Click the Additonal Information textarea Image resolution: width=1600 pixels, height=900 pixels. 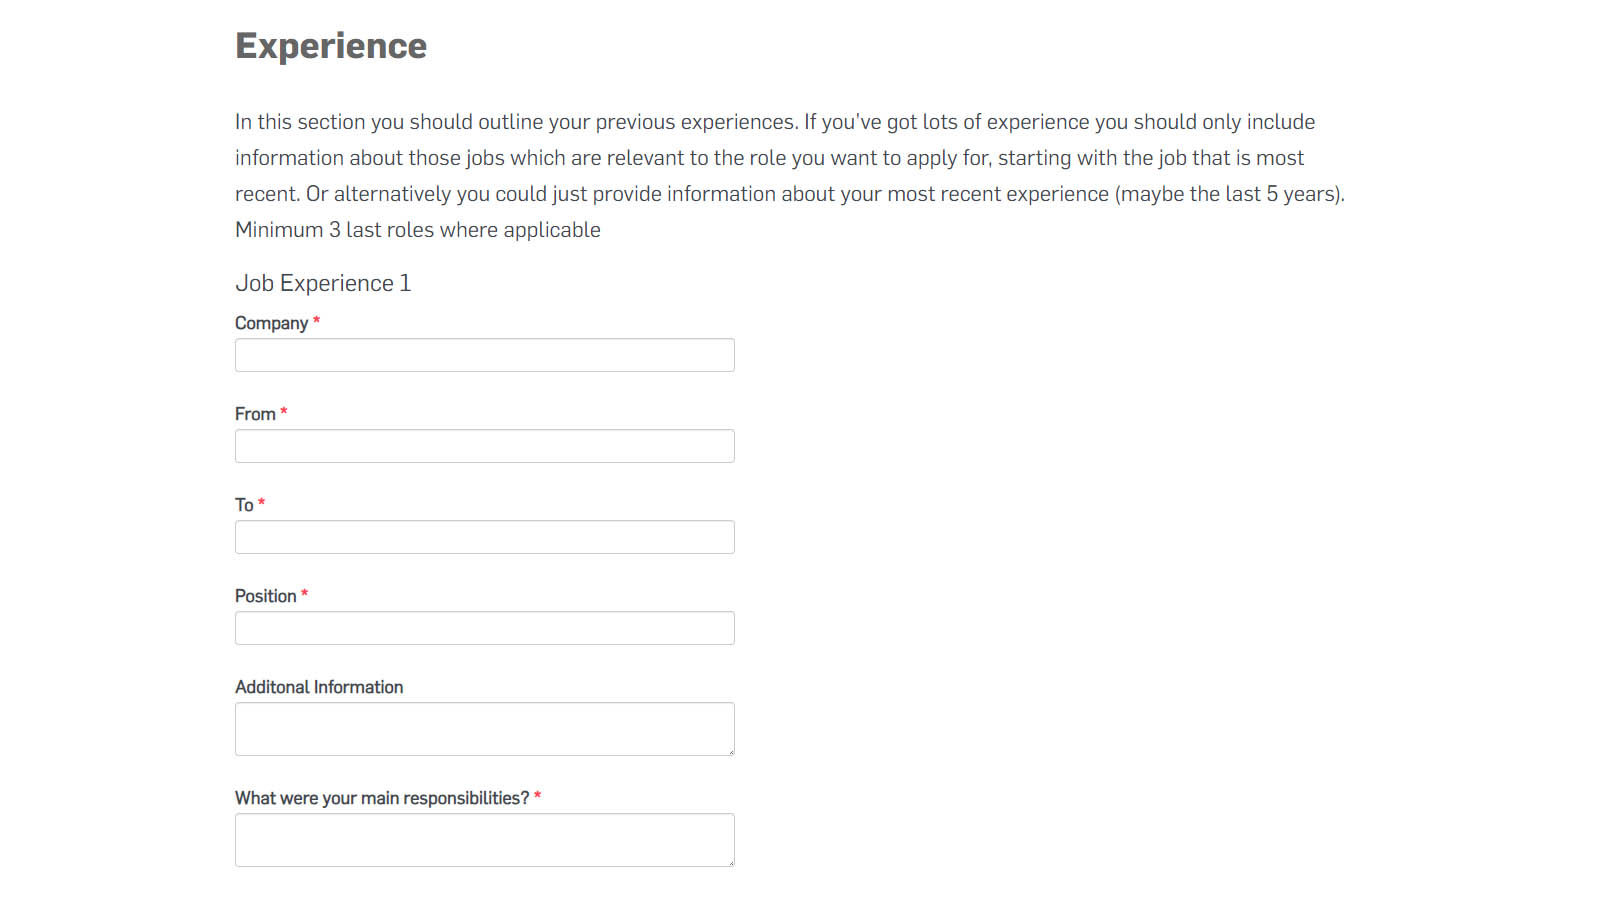(x=484, y=729)
